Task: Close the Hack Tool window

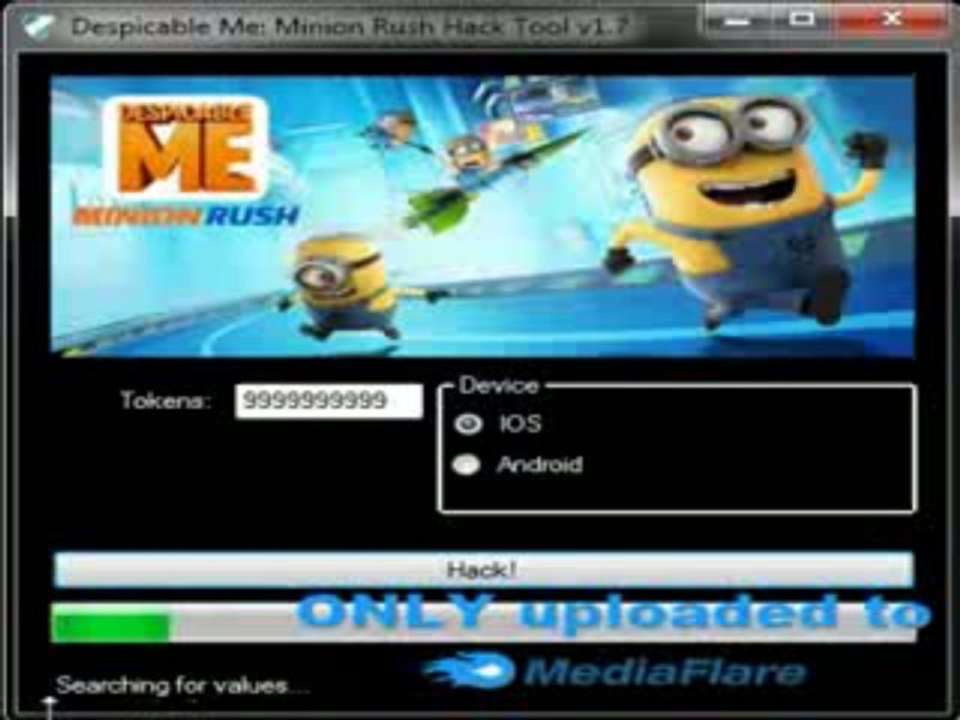Action: tap(891, 20)
